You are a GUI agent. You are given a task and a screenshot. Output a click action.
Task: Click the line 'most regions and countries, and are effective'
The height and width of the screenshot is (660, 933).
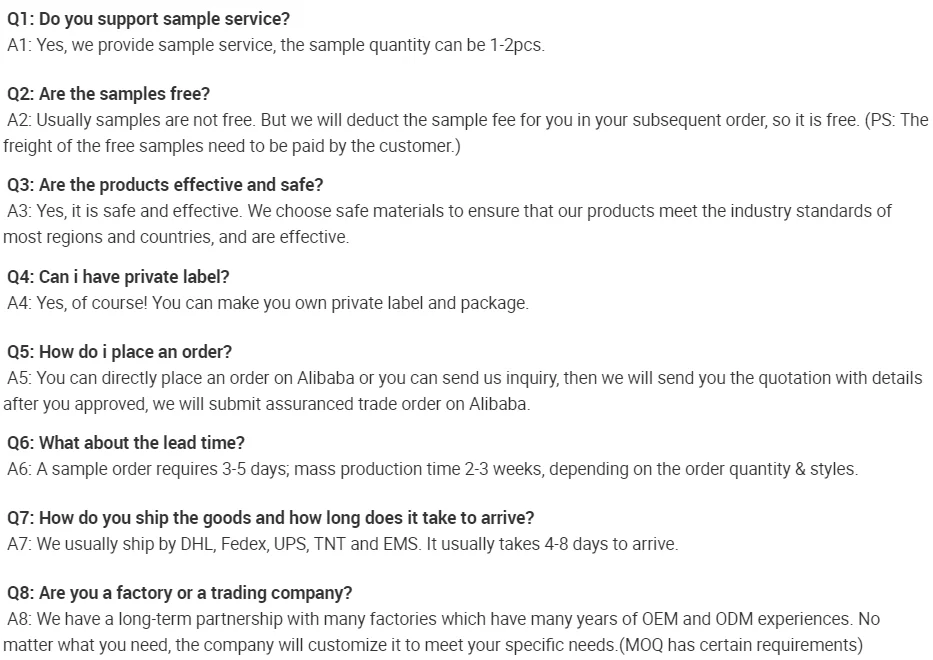click(176, 237)
